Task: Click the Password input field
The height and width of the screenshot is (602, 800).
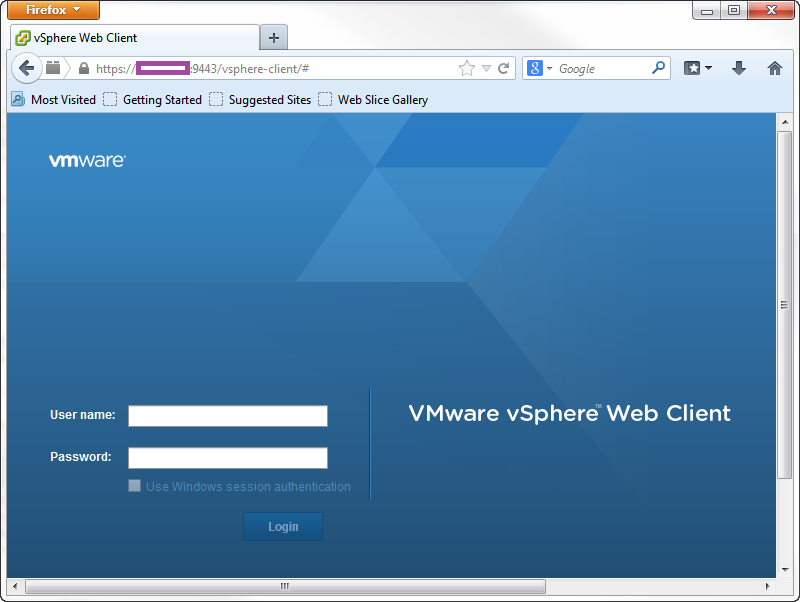Action: pos(228,458)
